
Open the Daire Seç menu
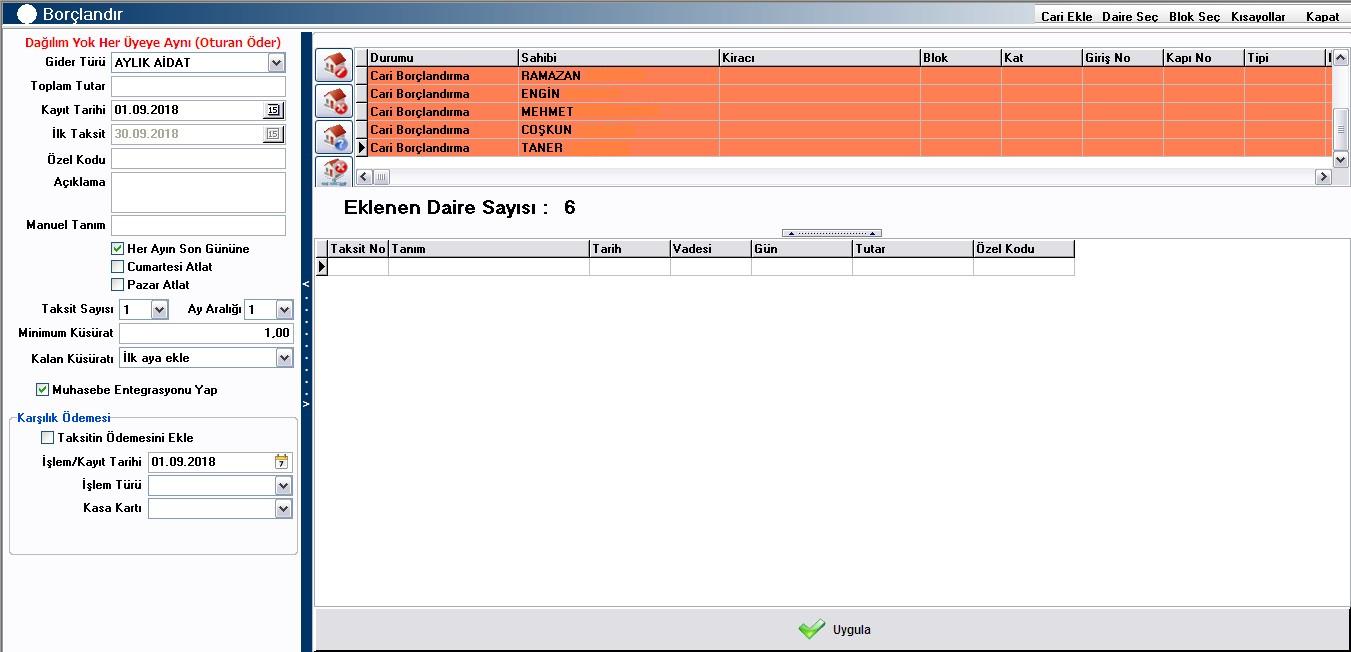click(1130, 17)
